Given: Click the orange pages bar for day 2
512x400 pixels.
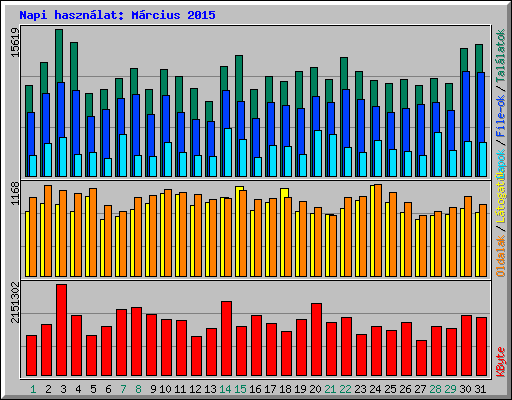Looking at the screenshot, I should coord(48,231).
